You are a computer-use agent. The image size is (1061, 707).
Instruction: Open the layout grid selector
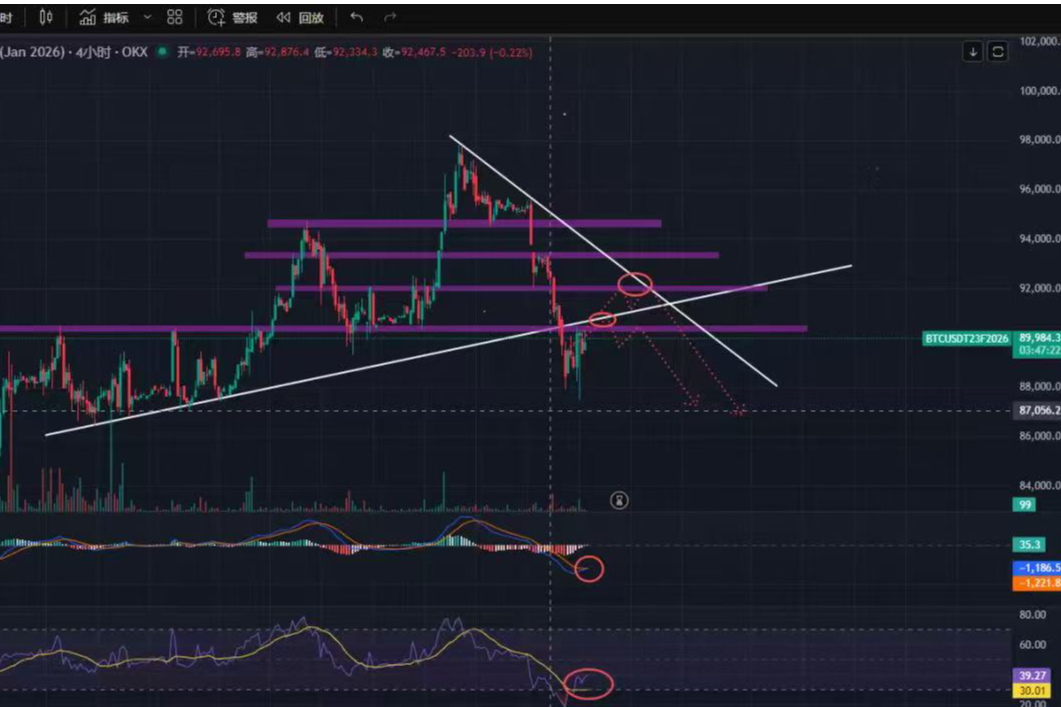175,17
